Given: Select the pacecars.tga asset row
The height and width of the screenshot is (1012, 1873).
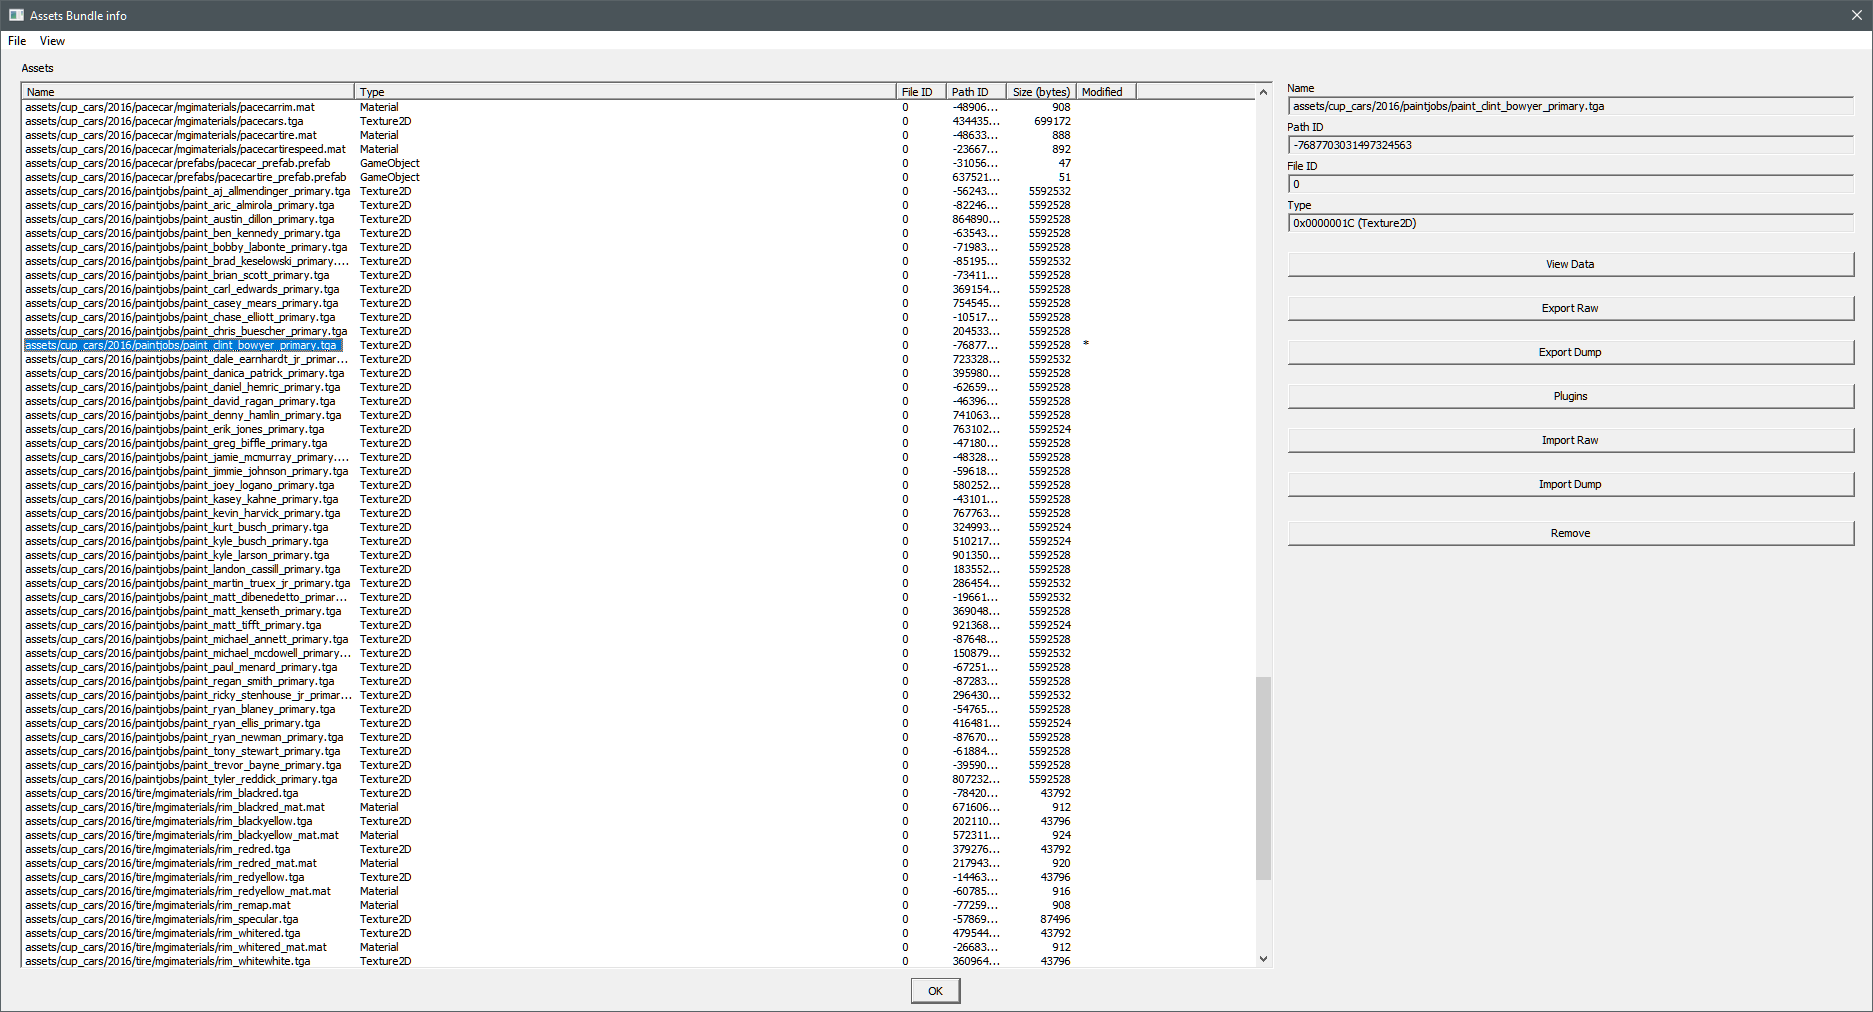Looking at the screenshot, I should [638, 121].
